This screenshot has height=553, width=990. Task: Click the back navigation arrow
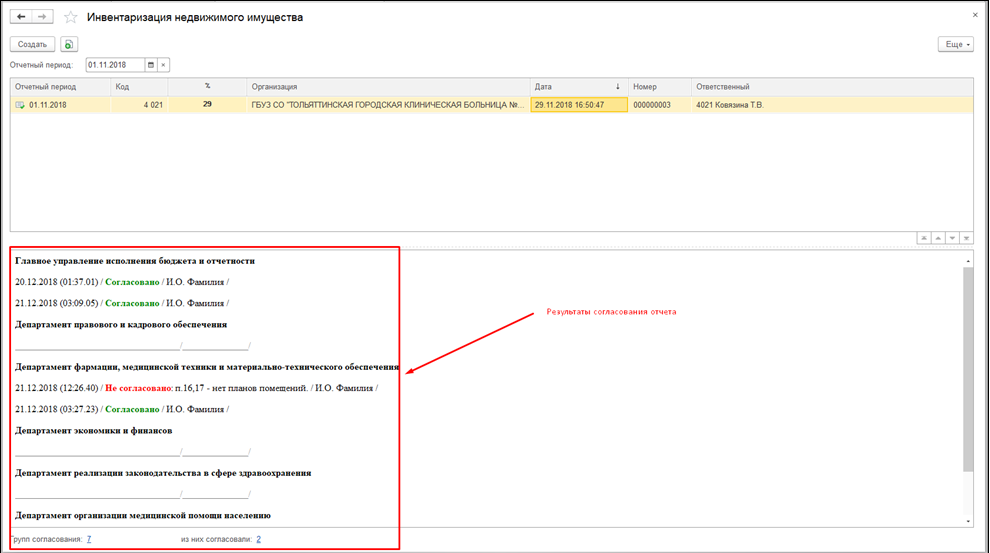pyautogui.click(x=21, y=18)
